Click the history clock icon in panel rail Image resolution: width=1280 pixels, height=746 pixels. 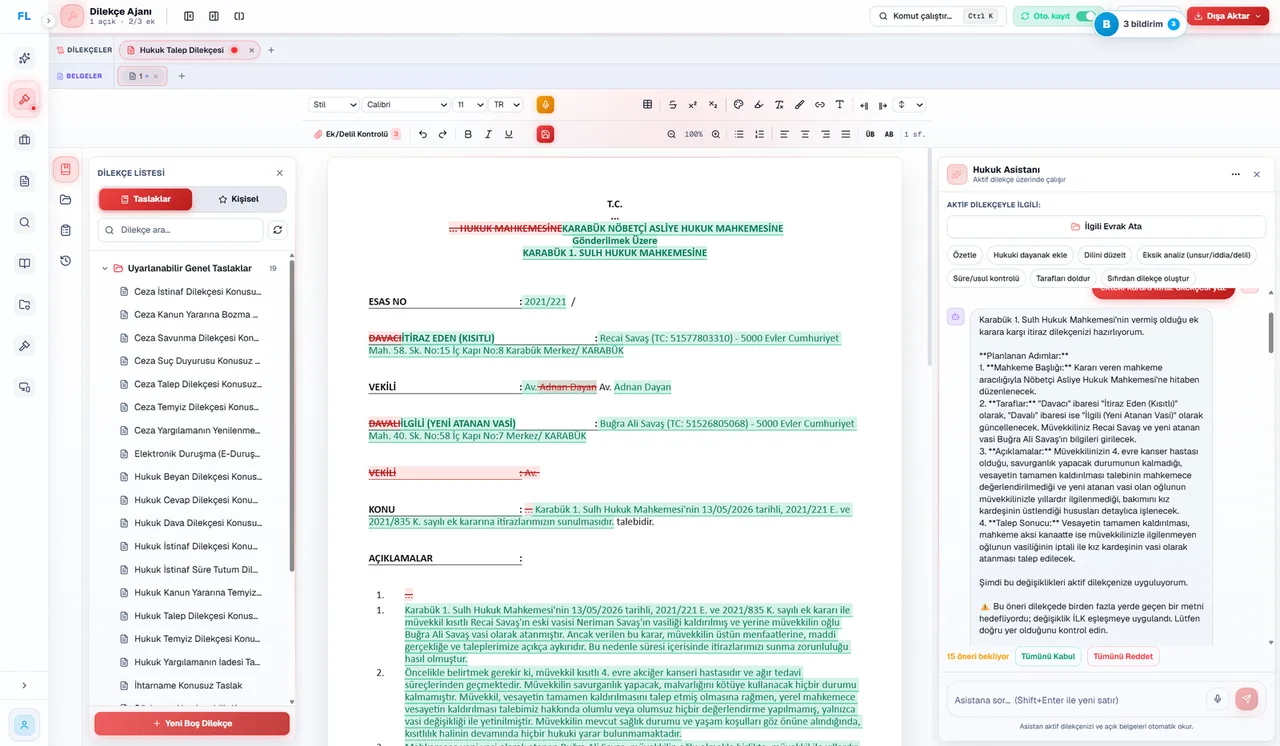(66, 261)
